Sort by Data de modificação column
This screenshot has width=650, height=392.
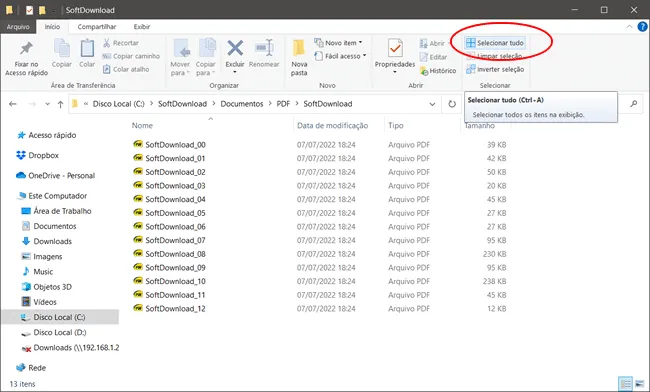tap(332, 126)
